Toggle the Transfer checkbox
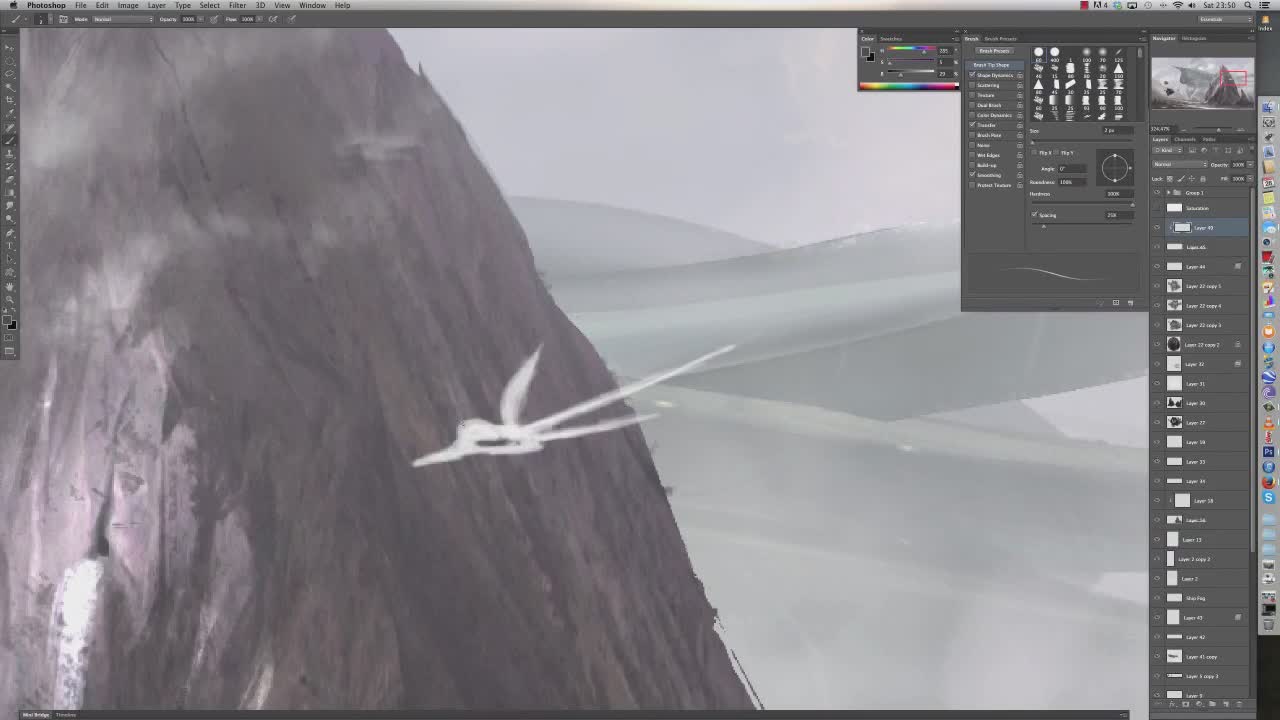The width and height of the screenshot is (1280, 720). coord(972,125)
